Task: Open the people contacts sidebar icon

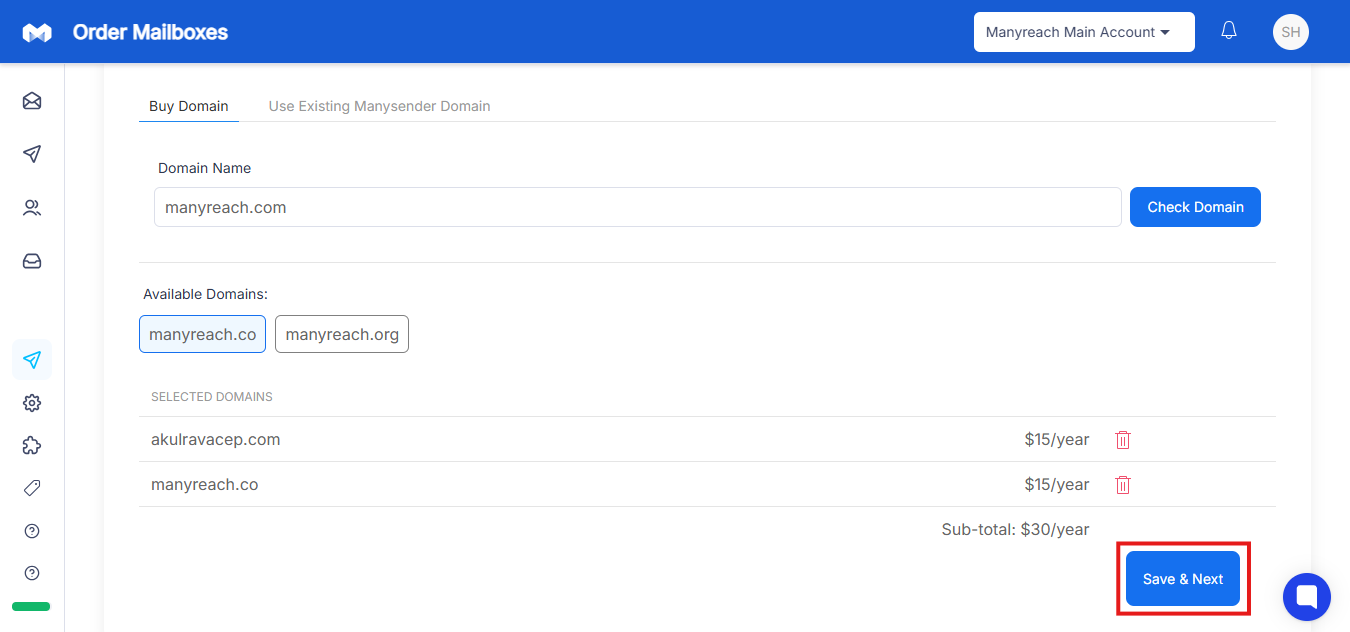Action: click(x=32, y=208)
